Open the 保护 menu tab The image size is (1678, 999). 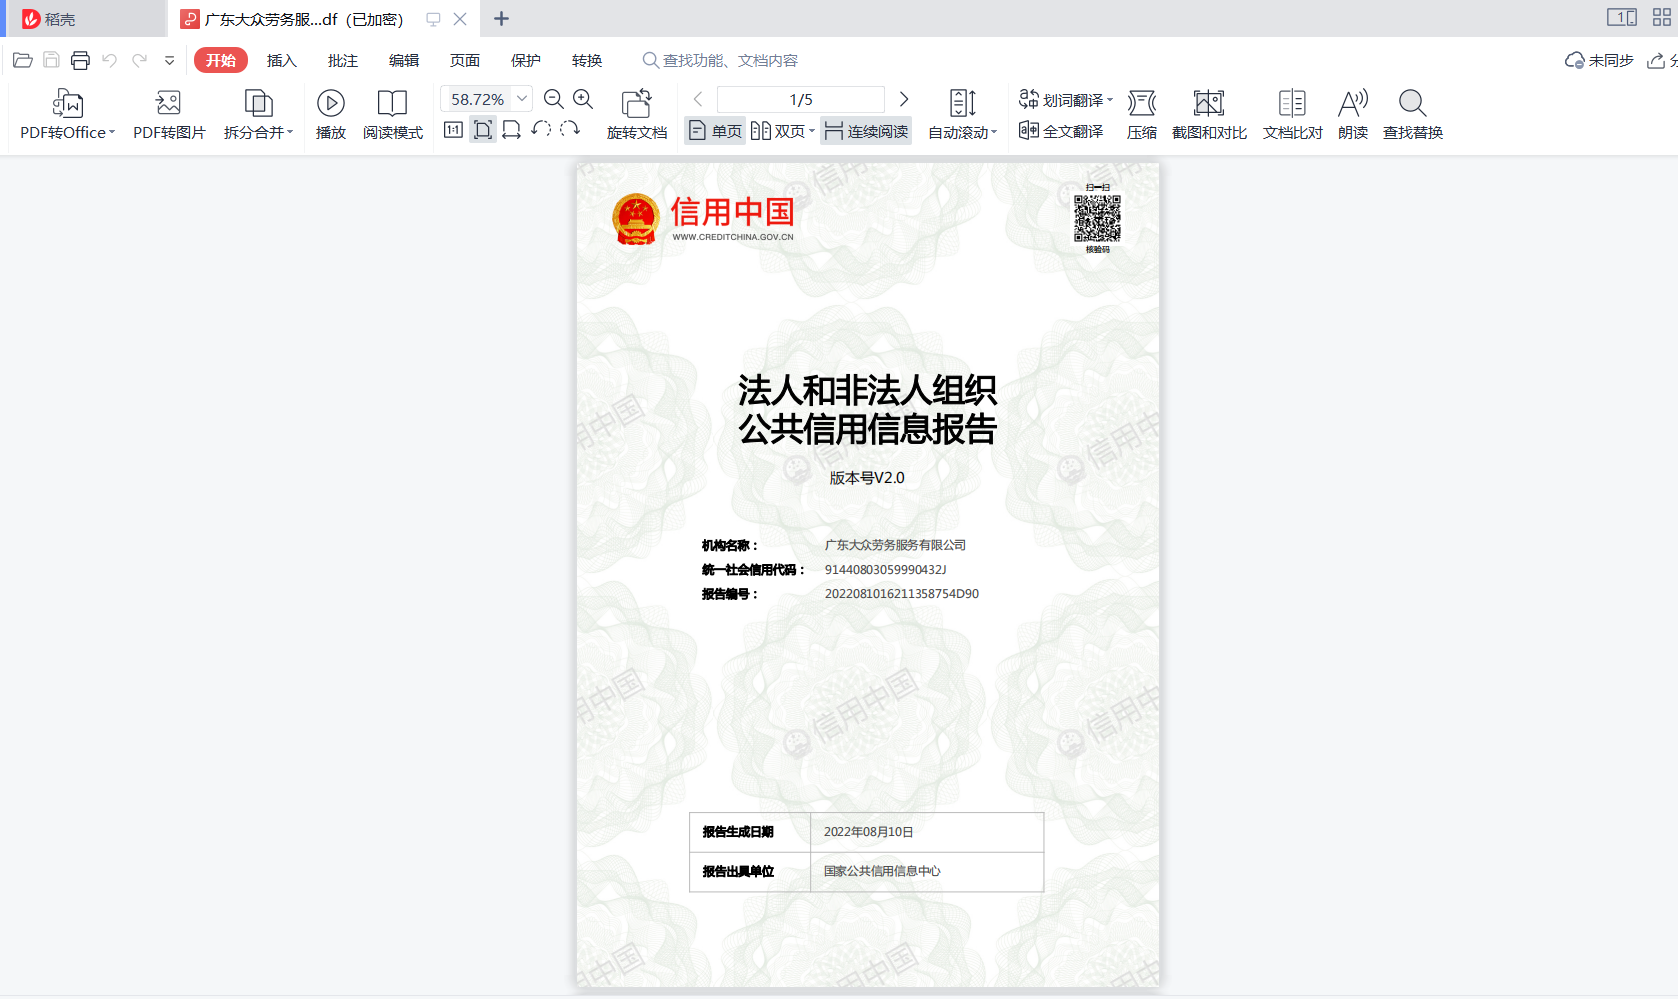pos(525,60)
